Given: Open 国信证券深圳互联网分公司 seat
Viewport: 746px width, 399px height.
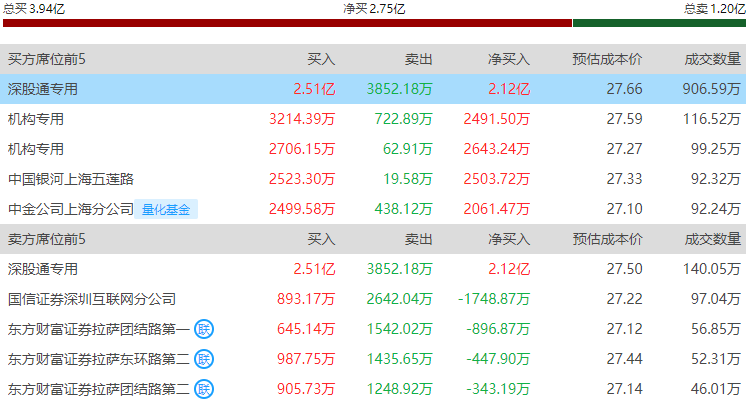Looking at the screenshot, I should (92, 299).
